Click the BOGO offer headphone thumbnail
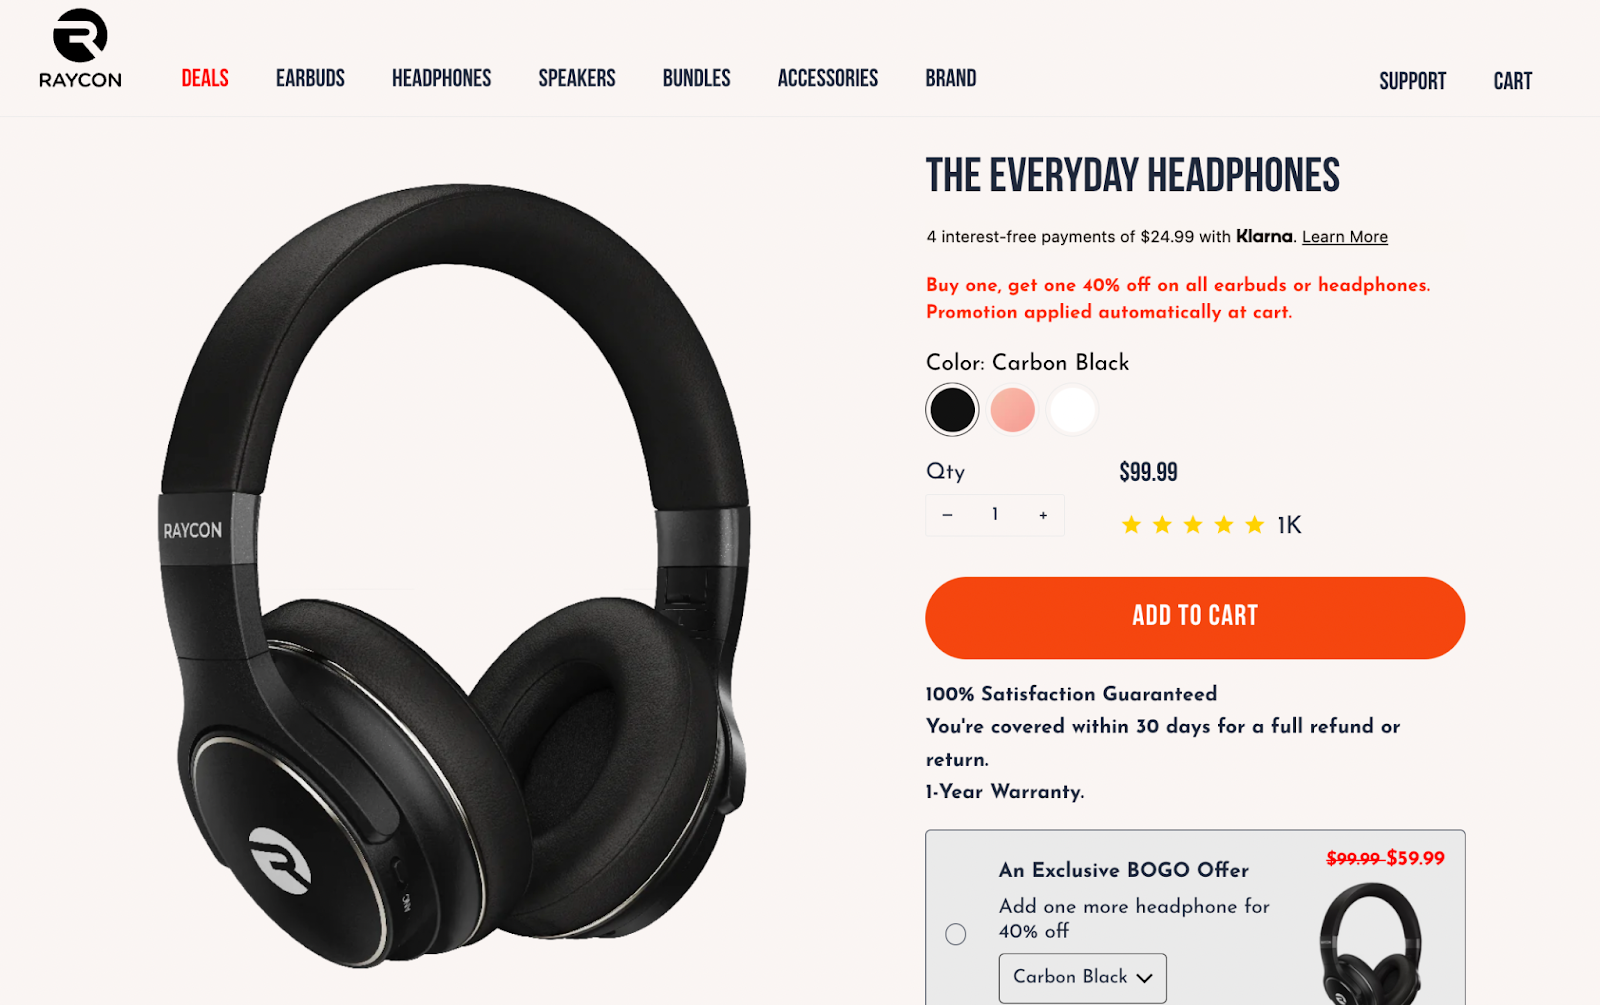 click(x=1370, y=943)
